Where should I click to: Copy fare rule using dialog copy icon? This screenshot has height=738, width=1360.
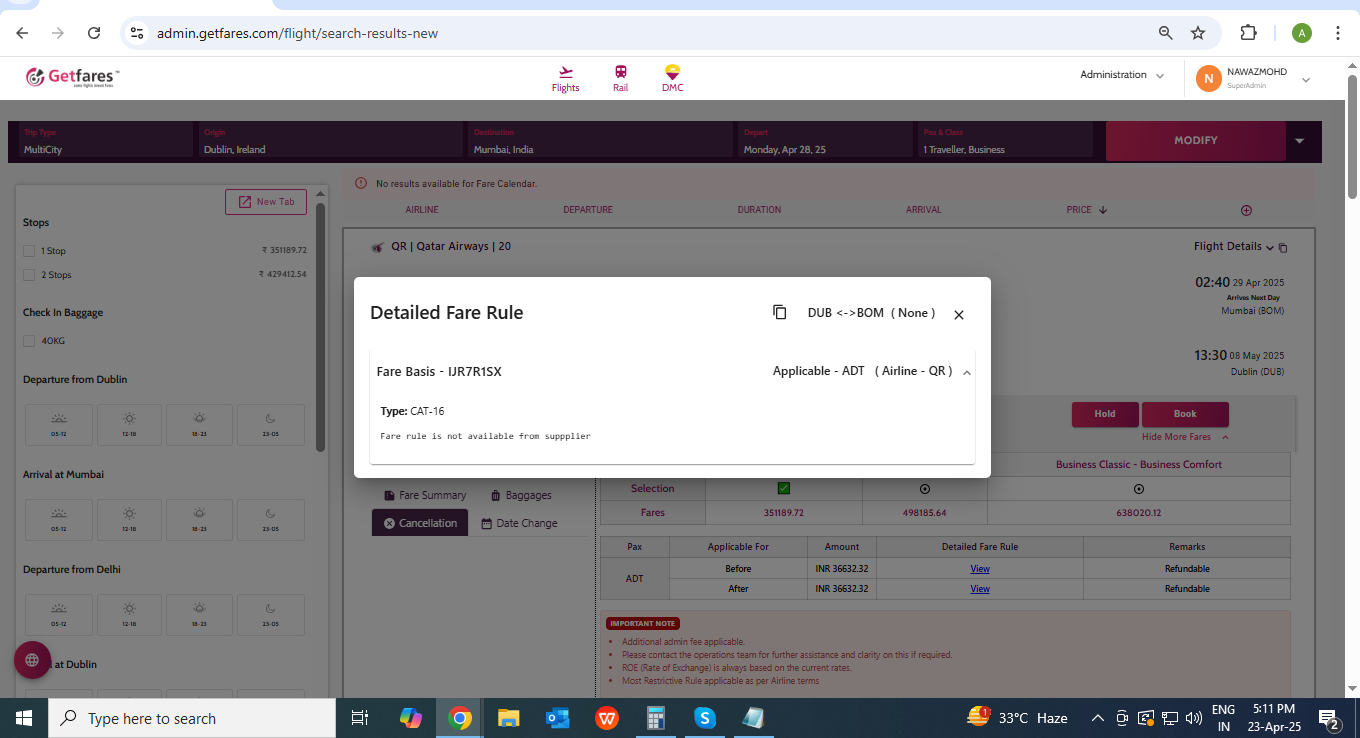coord(780,313)
